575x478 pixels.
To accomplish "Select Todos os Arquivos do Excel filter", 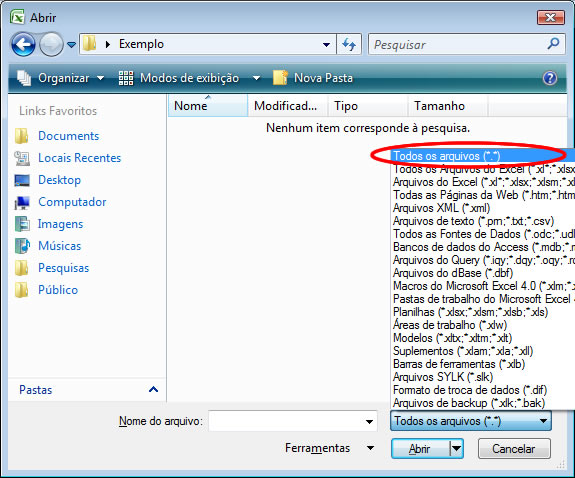I will [483, 169].
